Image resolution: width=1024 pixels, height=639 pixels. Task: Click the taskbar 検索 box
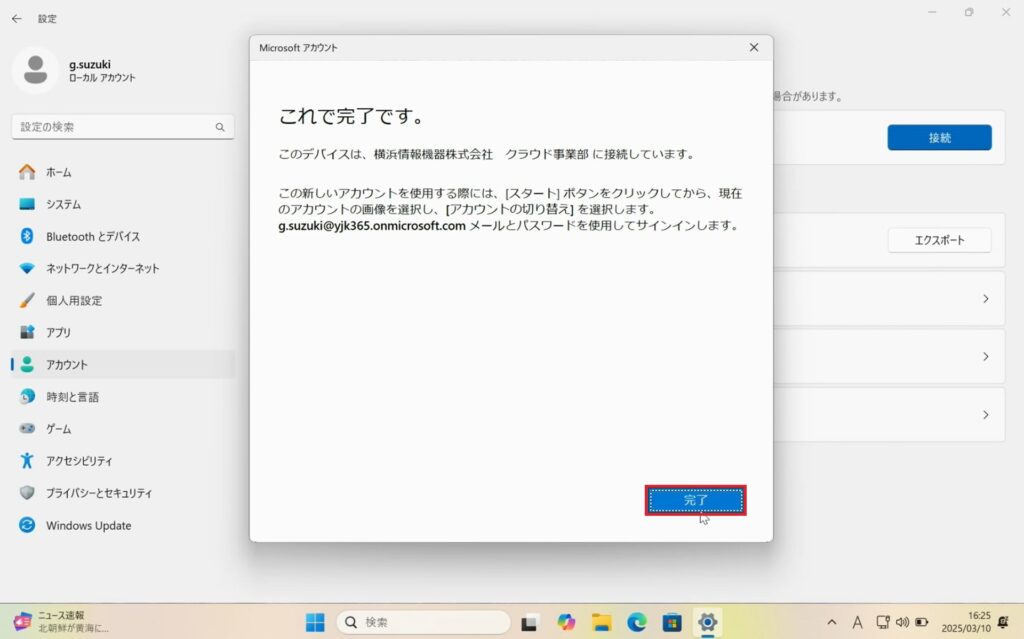(x=423, y=622)
